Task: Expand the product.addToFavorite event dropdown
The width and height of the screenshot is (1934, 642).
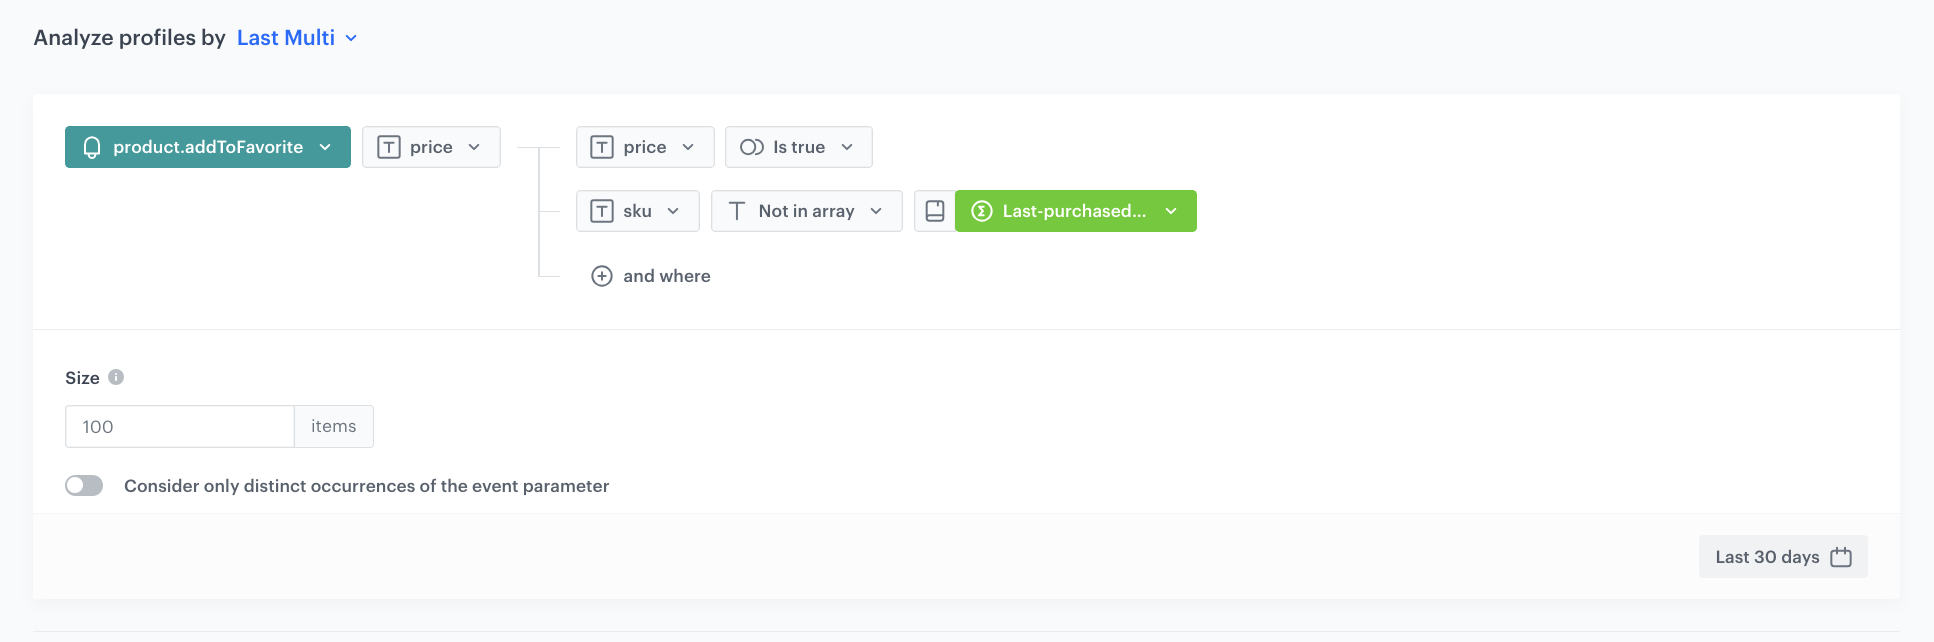Action: [325, 147]
